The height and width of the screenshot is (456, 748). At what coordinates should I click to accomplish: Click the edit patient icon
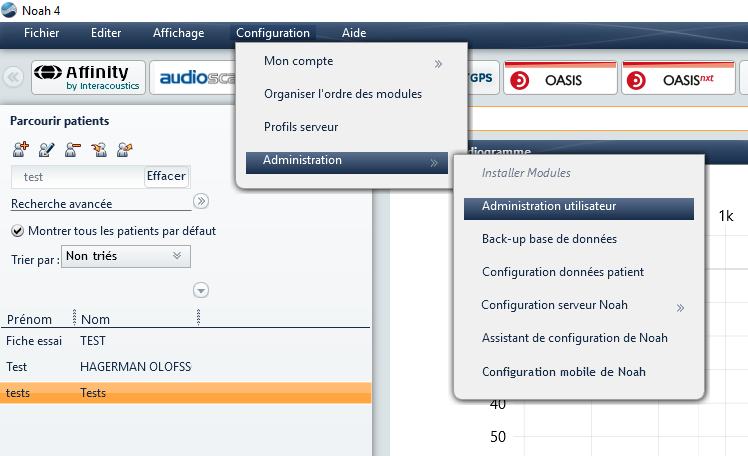46,149
